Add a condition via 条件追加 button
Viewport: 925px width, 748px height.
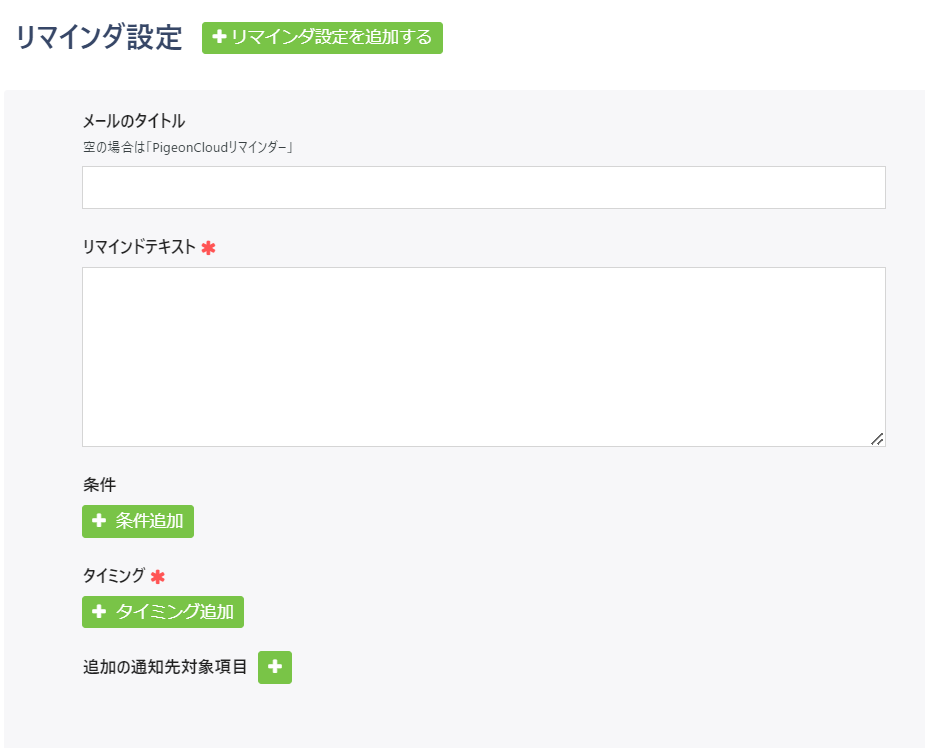140,521
